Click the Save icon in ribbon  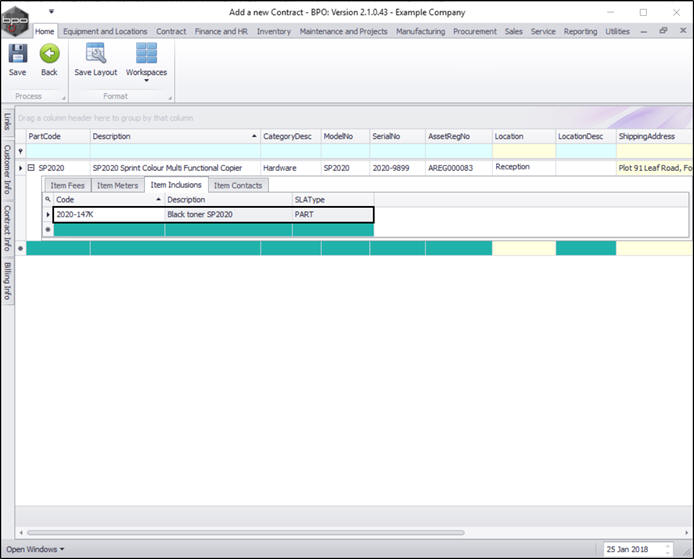[18, 54]
